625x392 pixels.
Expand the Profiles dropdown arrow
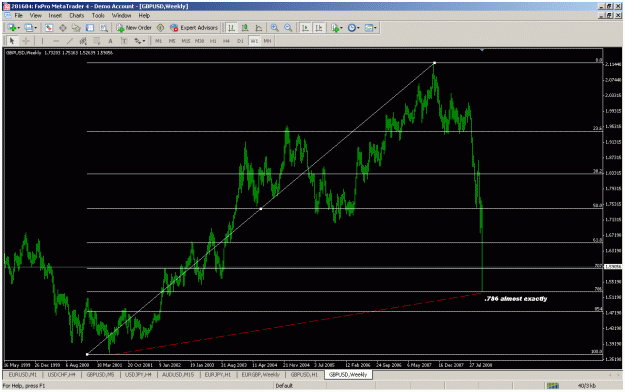tap(35, 28)
